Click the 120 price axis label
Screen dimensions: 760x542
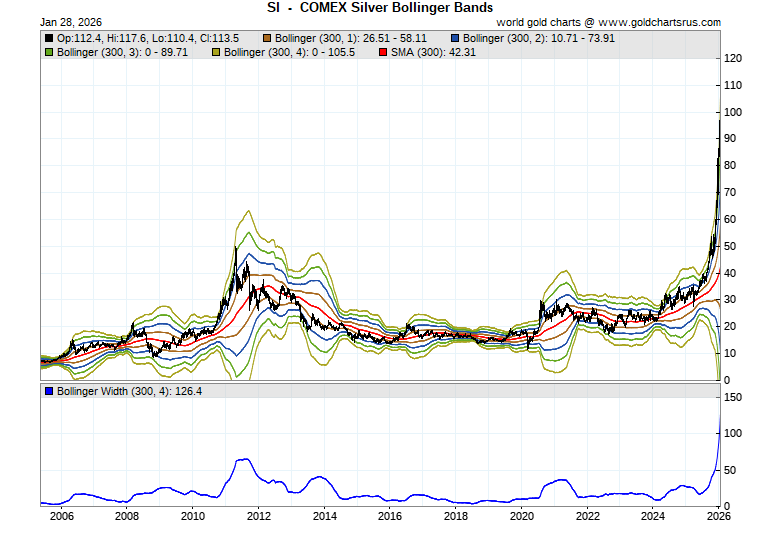coord(733,58)
